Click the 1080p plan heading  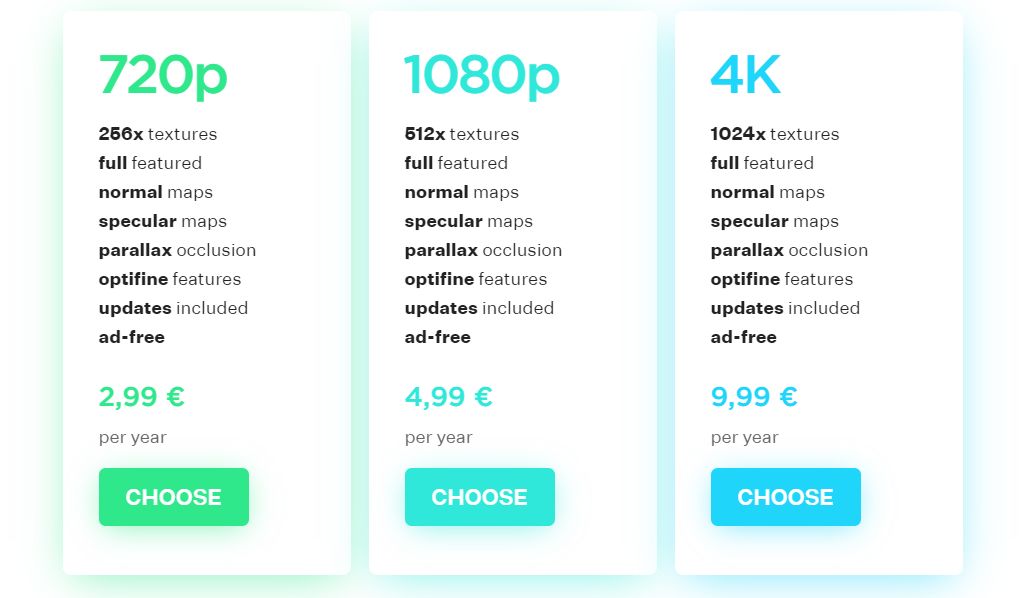[x=482, y=74]
